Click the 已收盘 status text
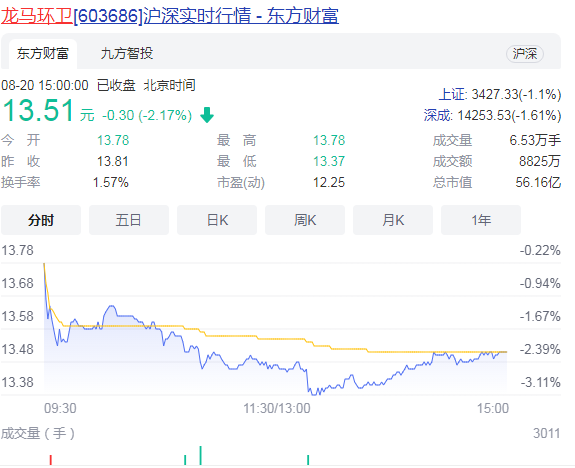This screenshot has width=575, height=468. coord(116,85)
